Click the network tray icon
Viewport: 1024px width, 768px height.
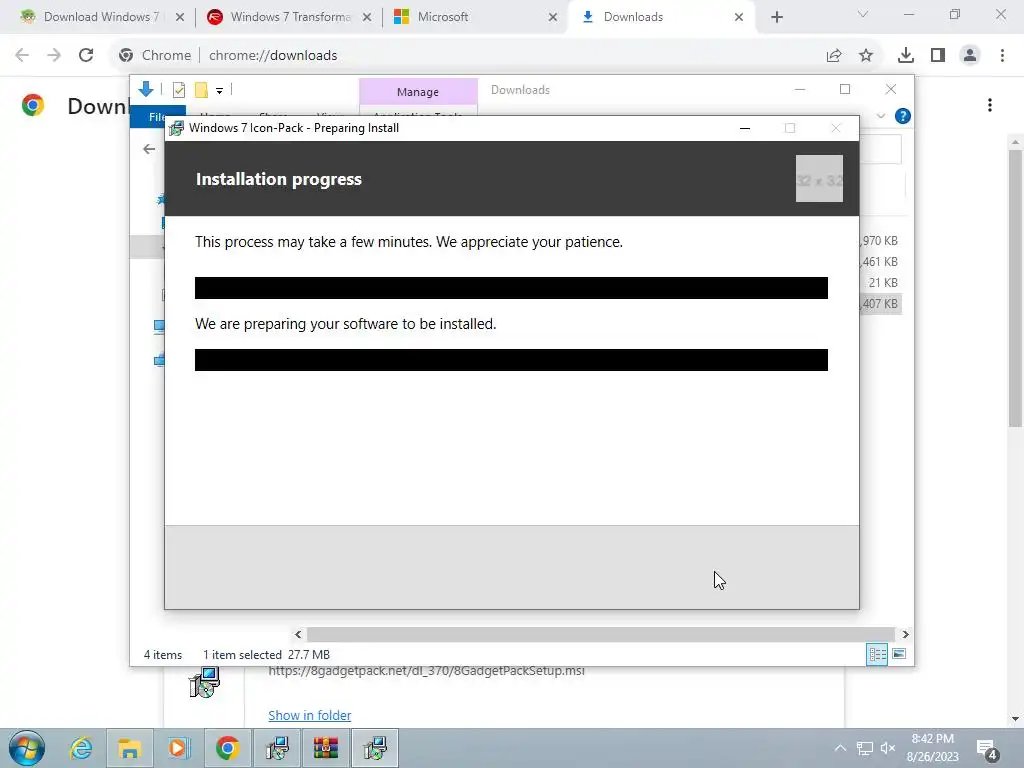click(x=865, y=748)
